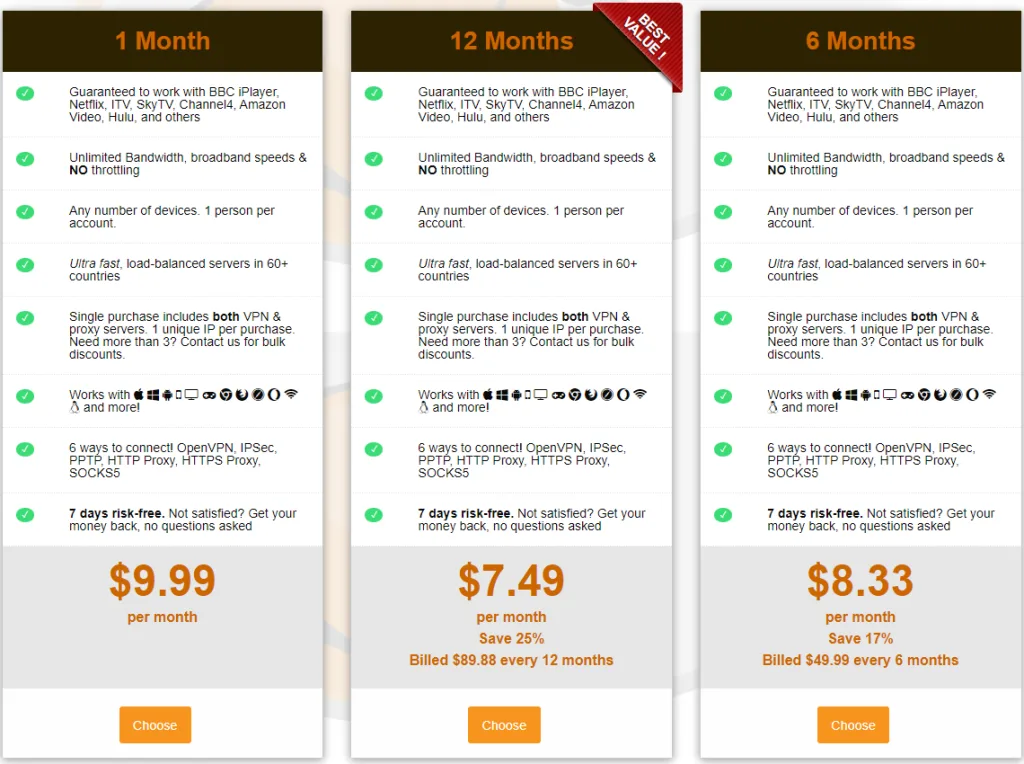The width and height of the screenshot is (1024, 764).
Task: Click the gamepad icon in the 12 Months plan
Action: [557, 395]
